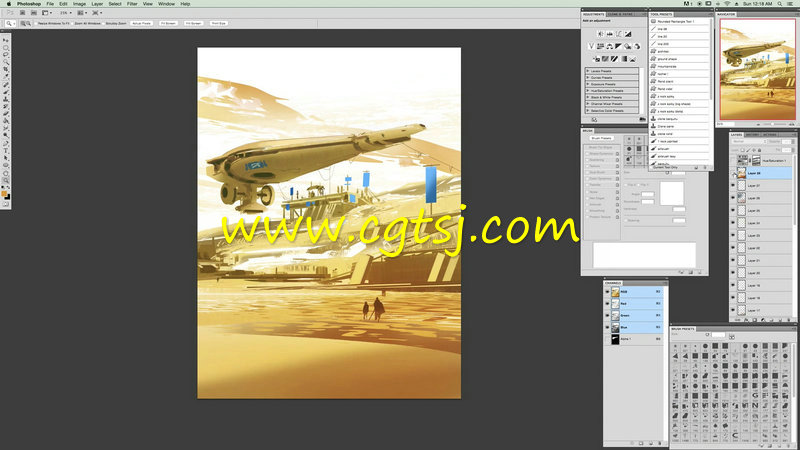Expand Black & White Presets list
This screenshot has width=800, height=450.
[x=587, y=97]
